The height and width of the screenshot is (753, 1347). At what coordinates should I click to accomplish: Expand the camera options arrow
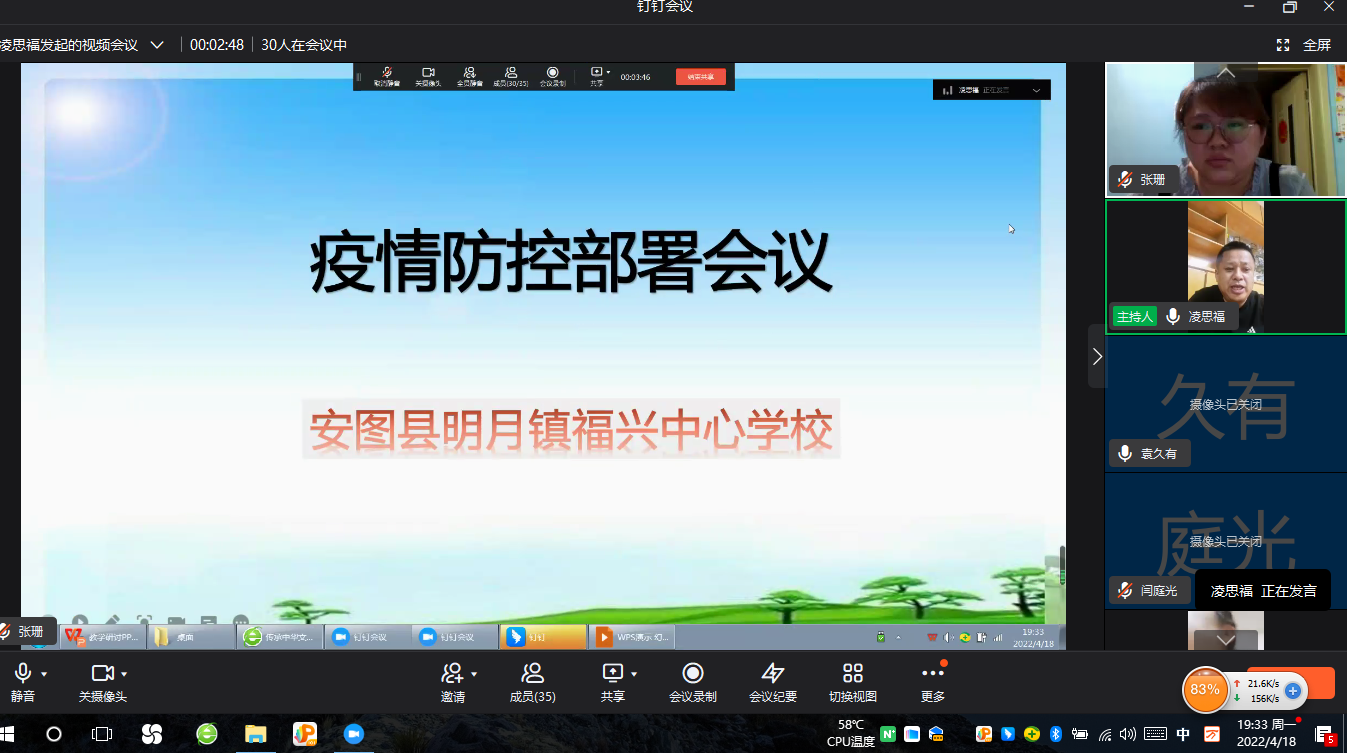tap(124, 674)
